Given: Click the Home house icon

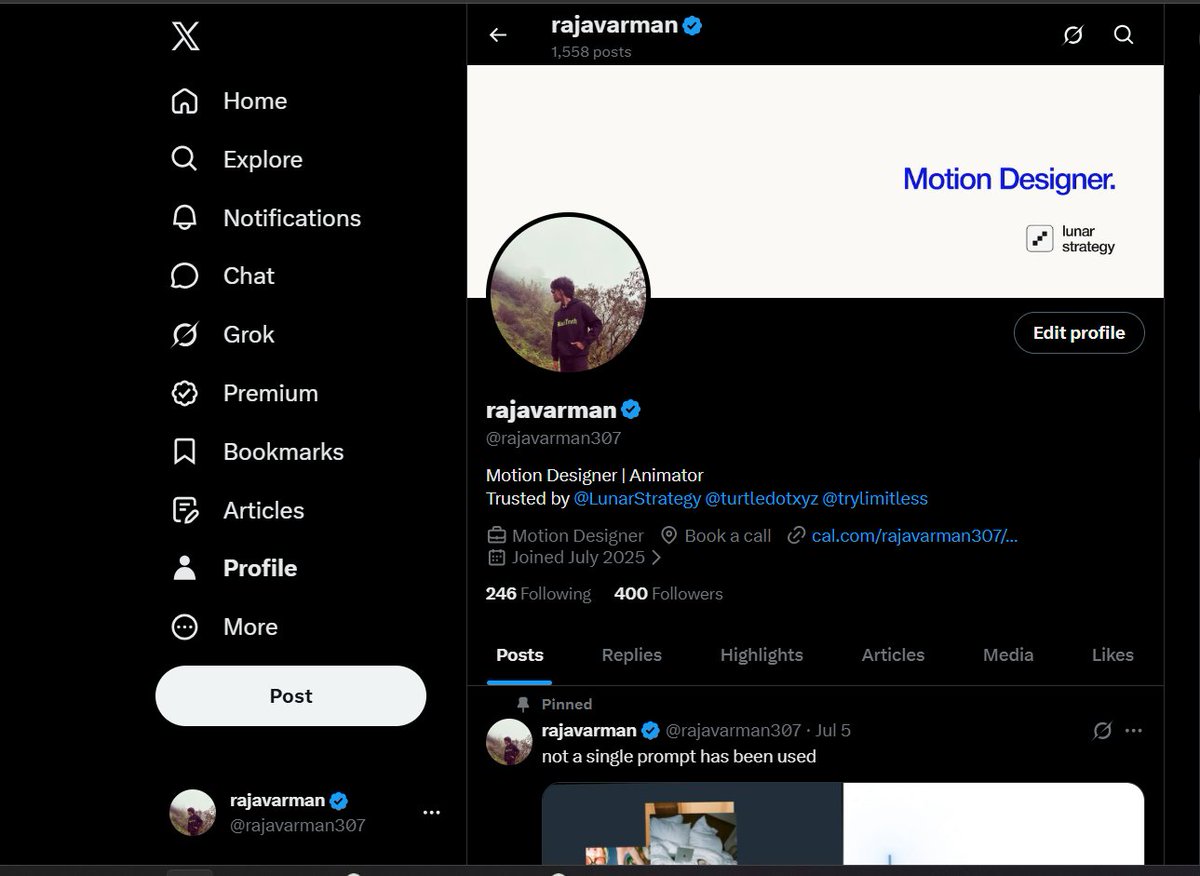Looking at the screenshot, I should click(185, 101).
